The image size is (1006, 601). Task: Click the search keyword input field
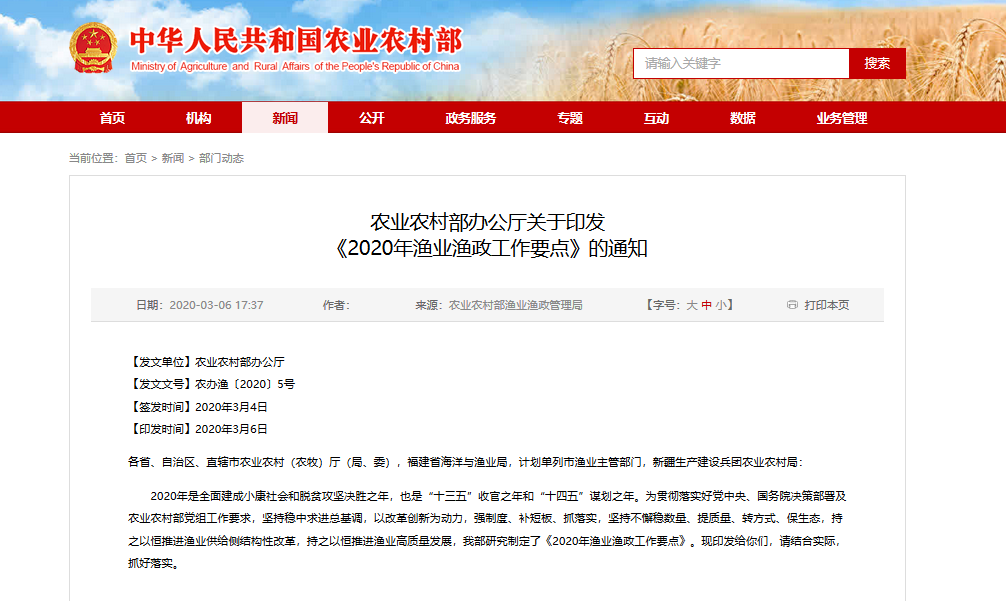point(741,63)
